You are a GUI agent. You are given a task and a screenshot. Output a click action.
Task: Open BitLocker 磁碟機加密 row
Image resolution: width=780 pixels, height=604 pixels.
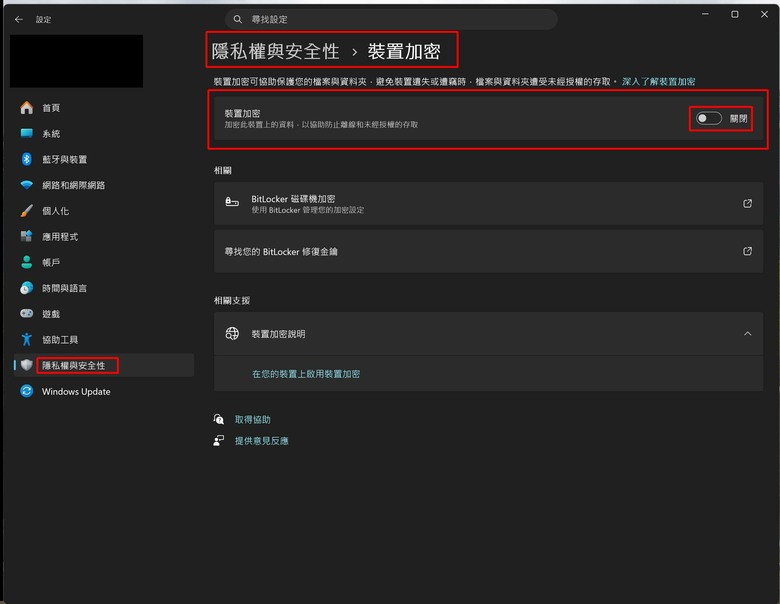(x=488, y=203)
